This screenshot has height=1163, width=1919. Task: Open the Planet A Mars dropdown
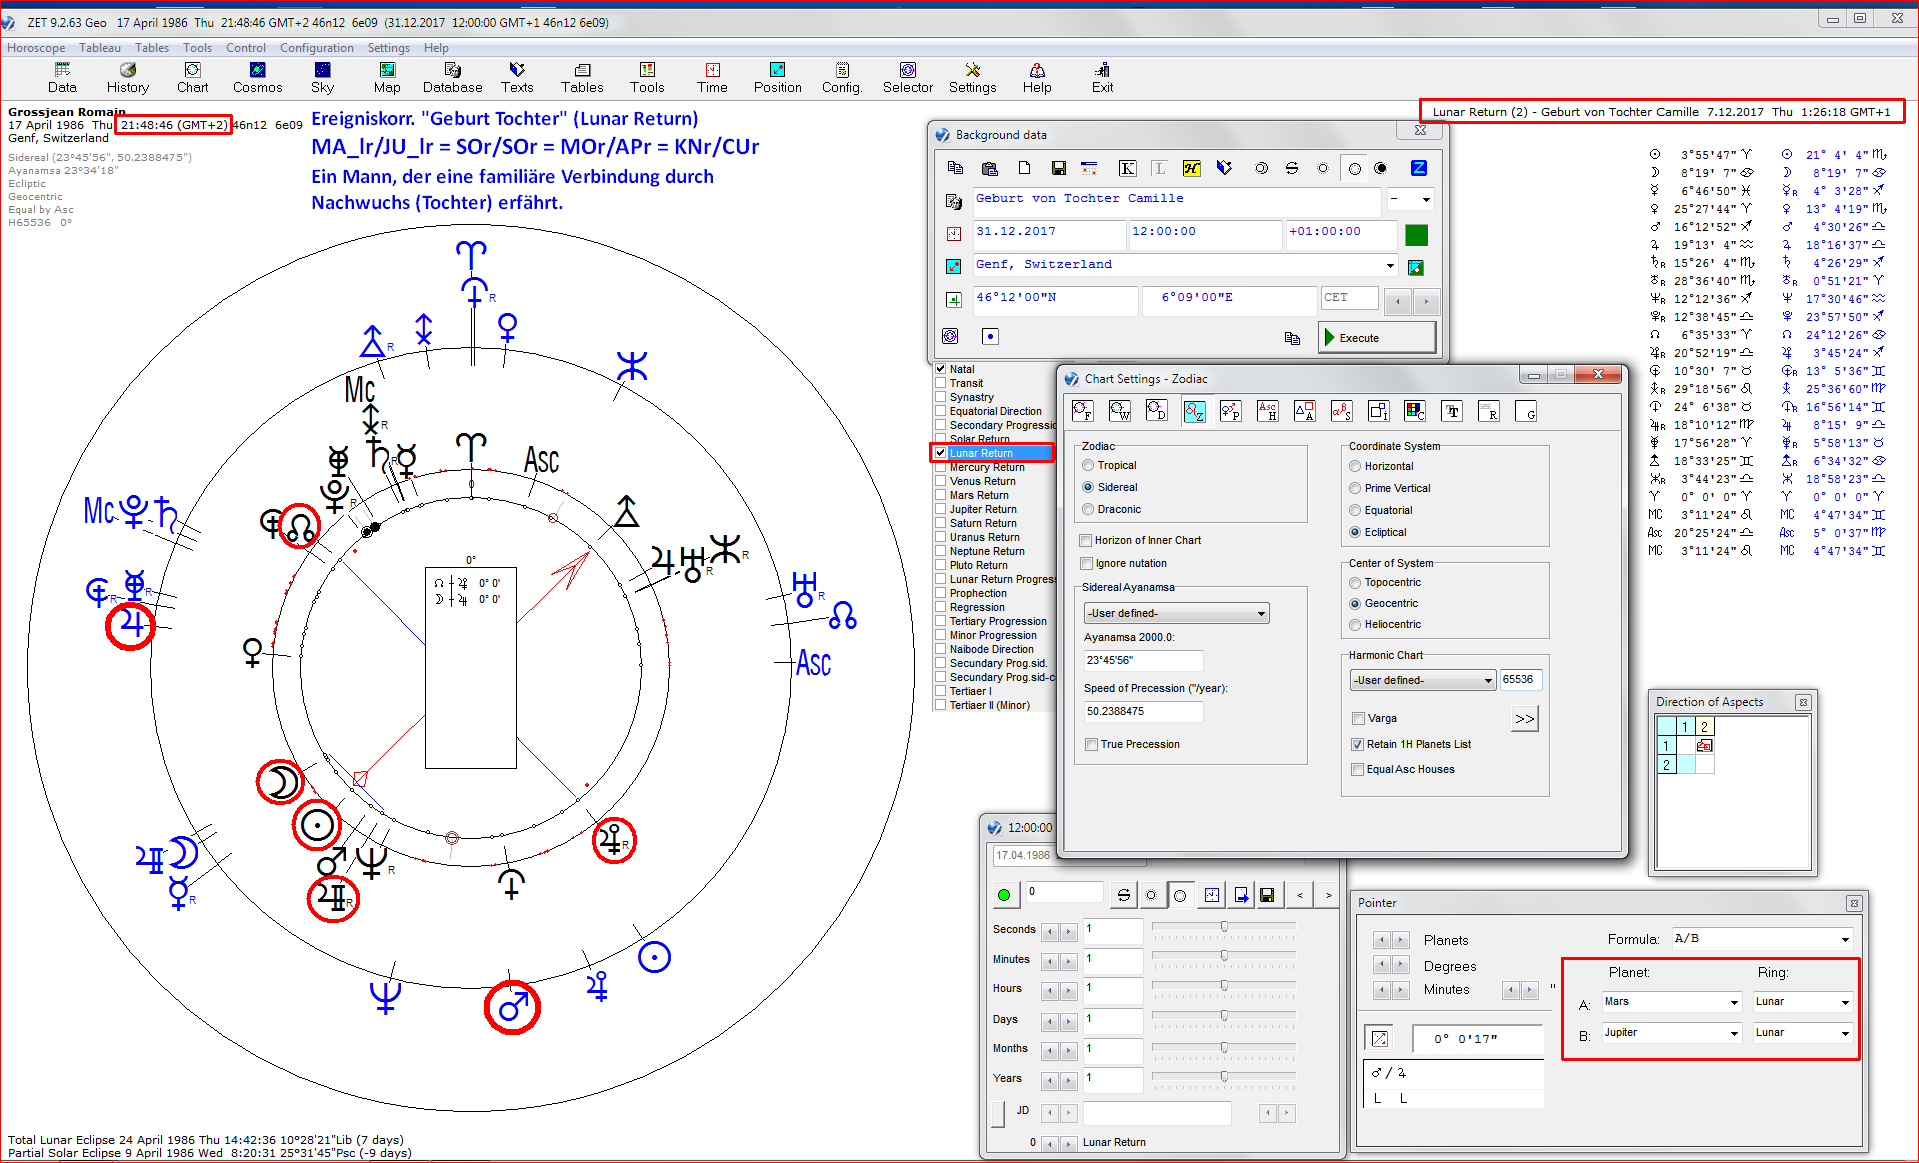click(x=1734, y=1003)
